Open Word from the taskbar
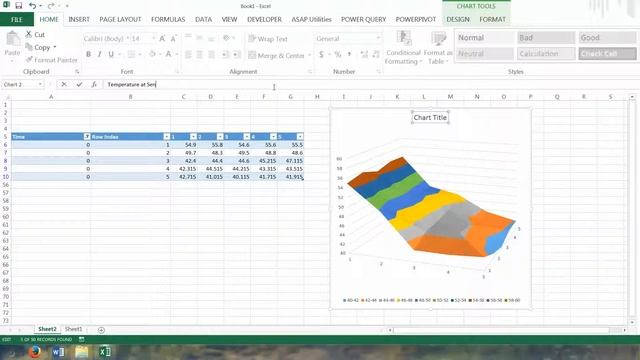The height and width of the screenshot is (360, 640). [58, 352]
